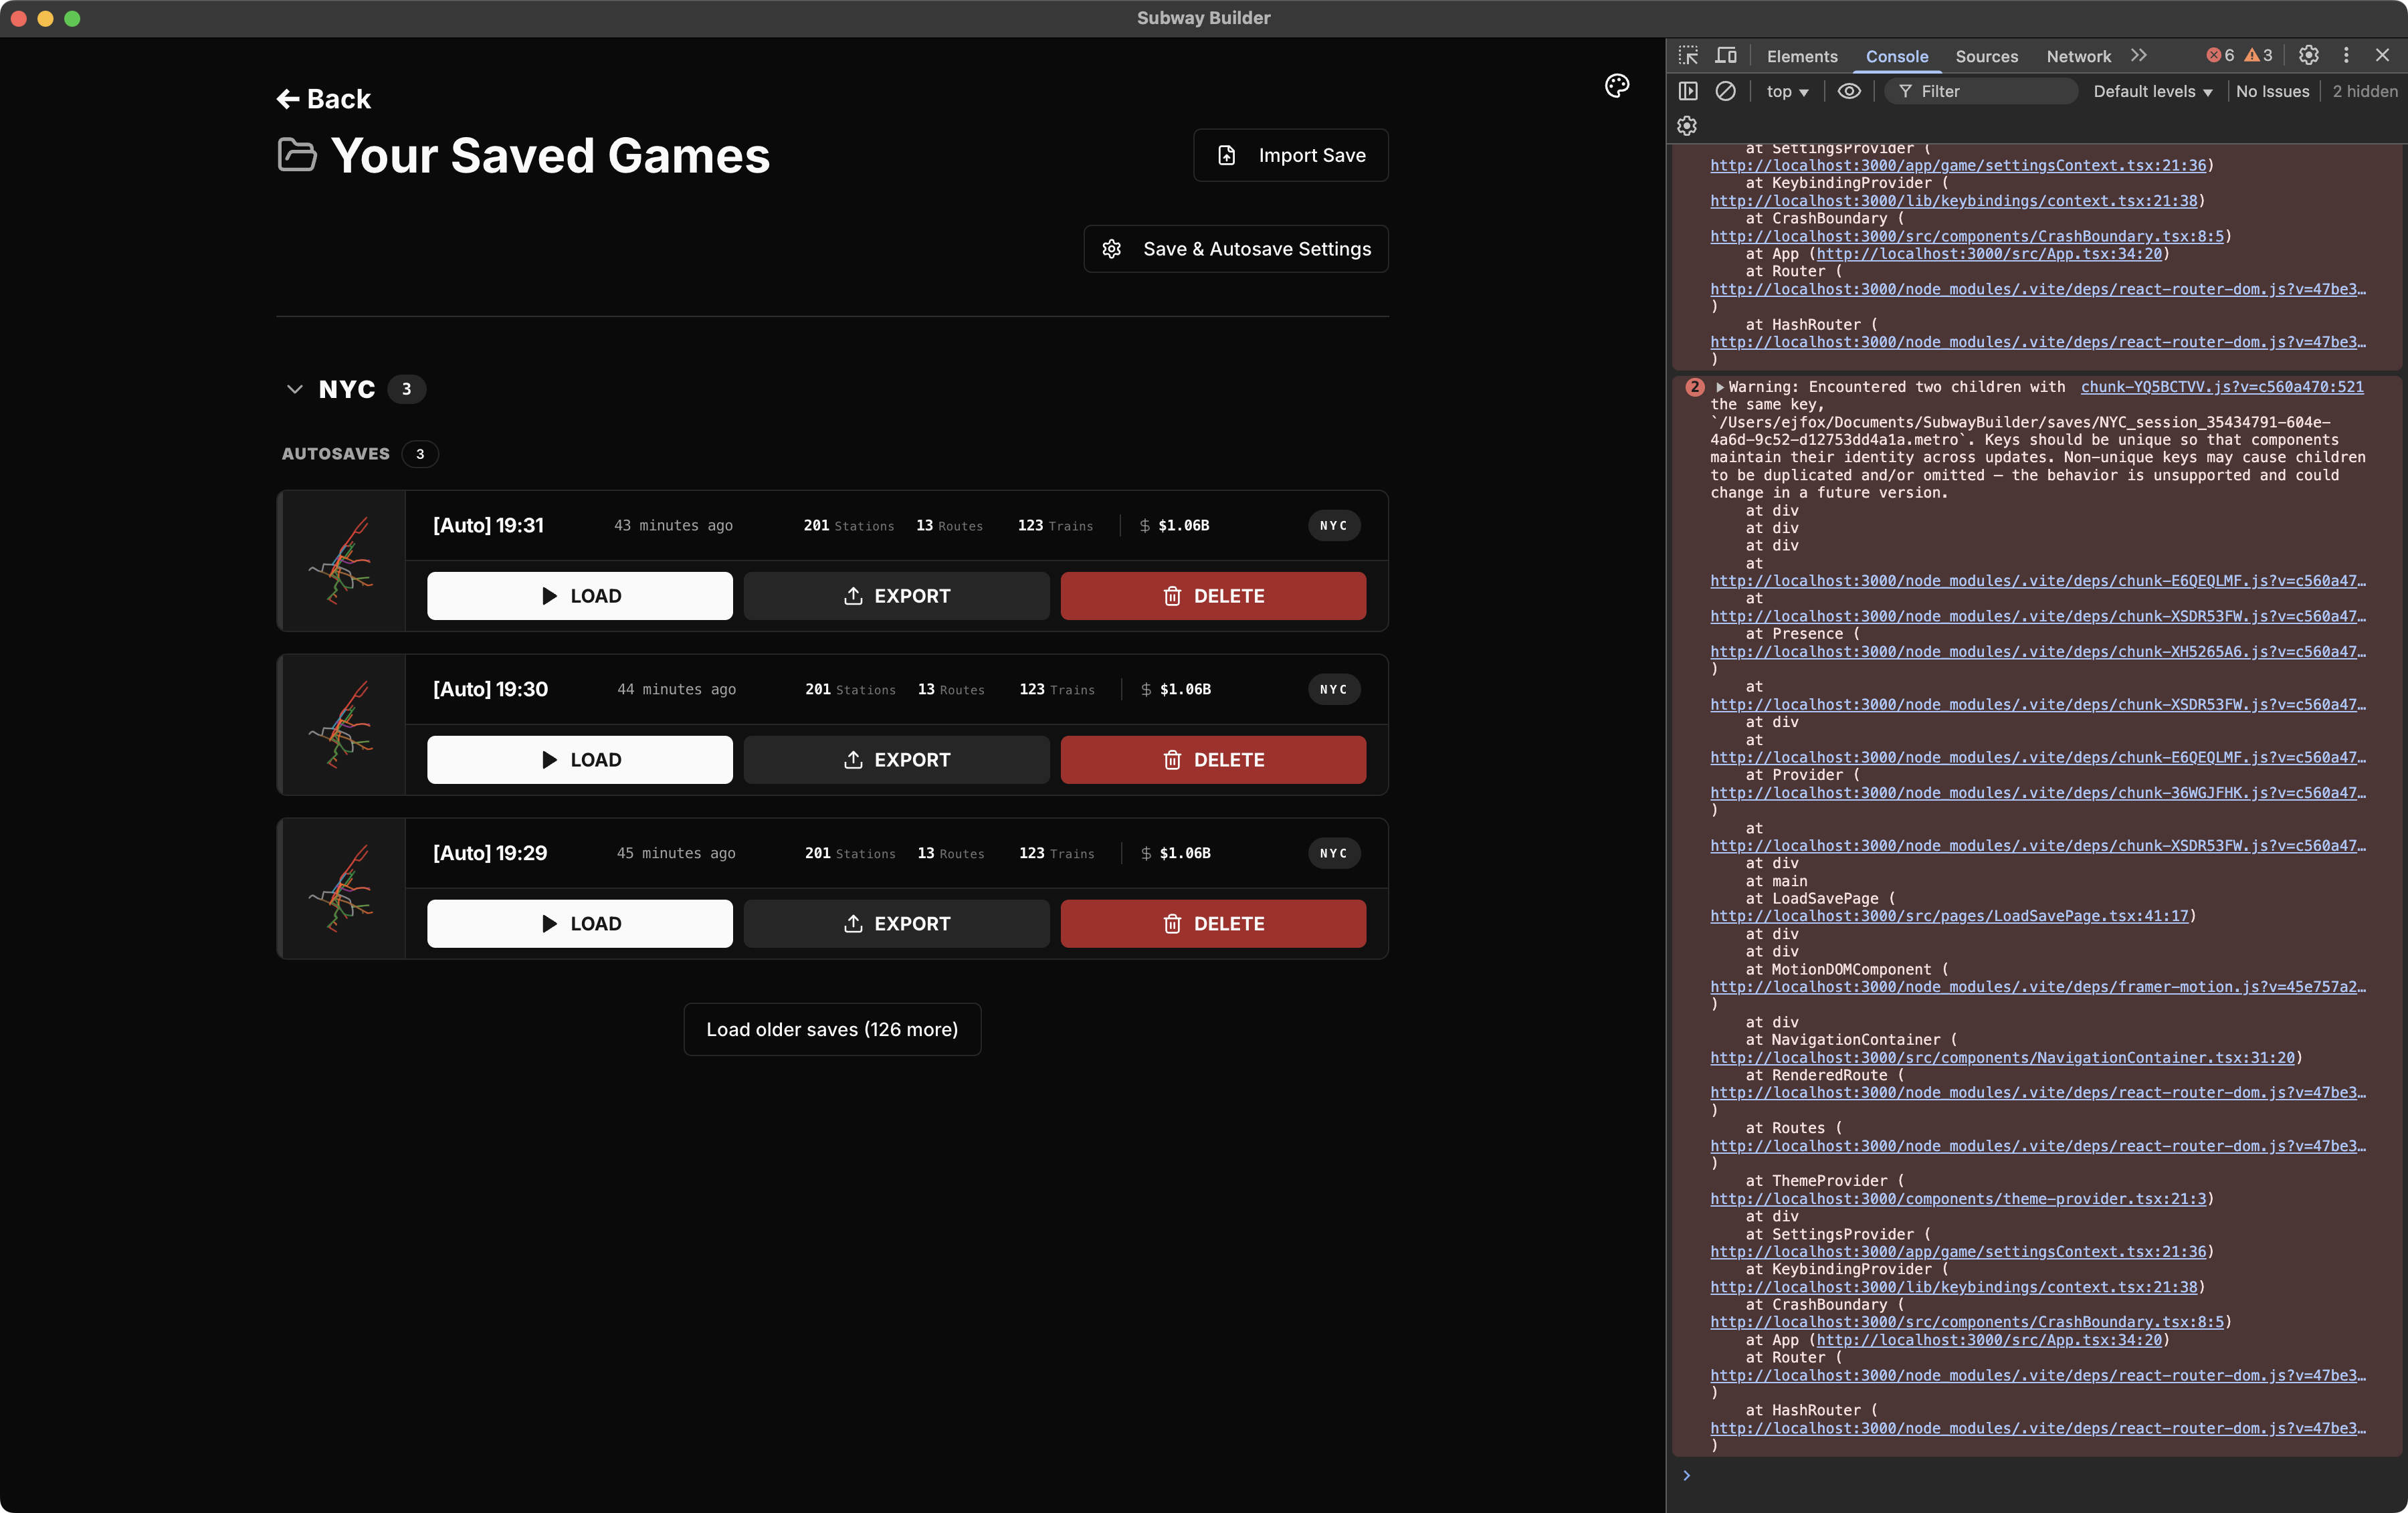Open console settings gear below toolbar
The width and height of the screenshot is (2408, 1513).
[x=1687, y=126]
